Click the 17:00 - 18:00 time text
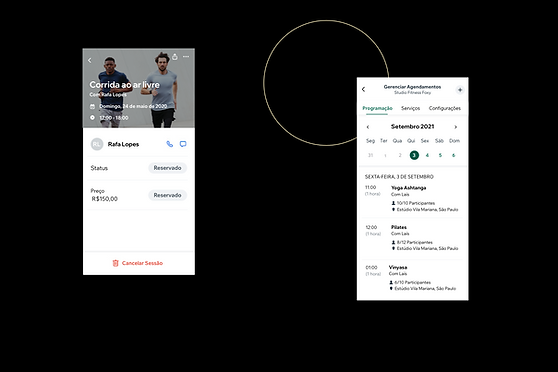The height and width of the screenshot is (372, 558). [114, 117]
